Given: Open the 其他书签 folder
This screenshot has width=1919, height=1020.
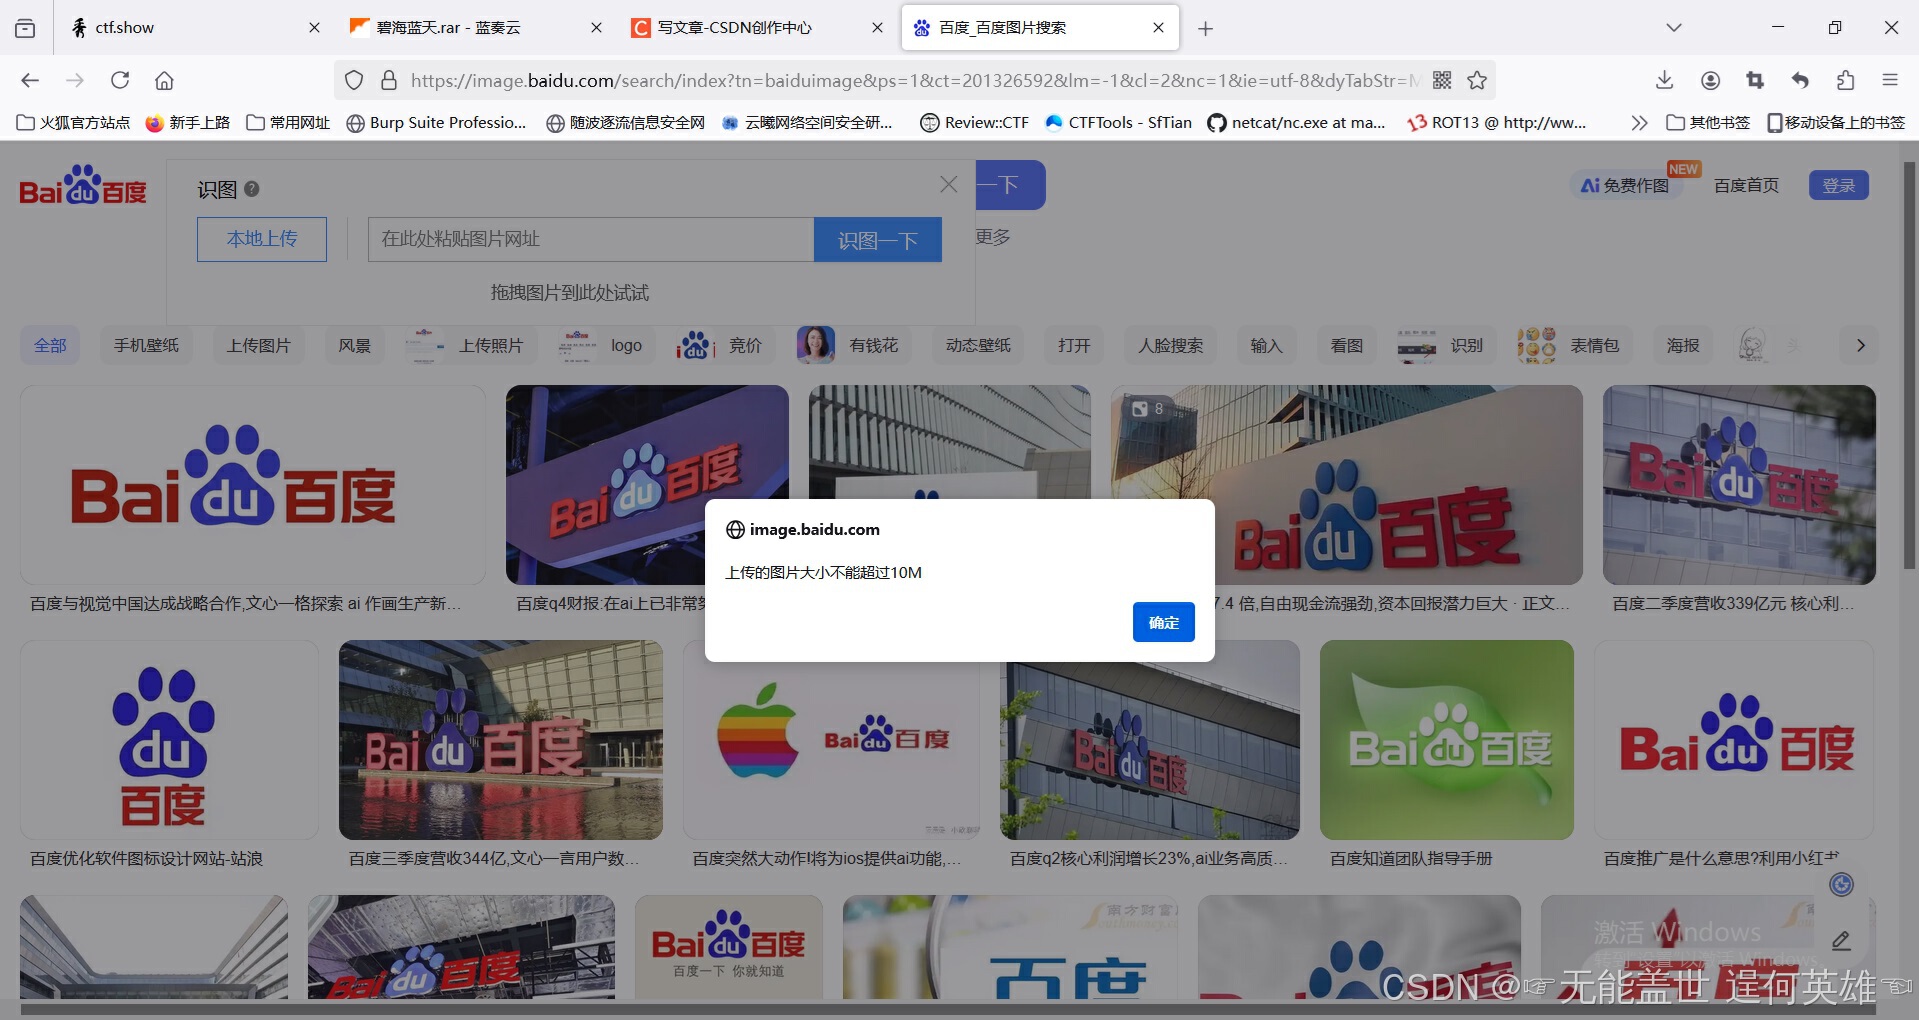Looking at the screenshot, I should click(1708, 122).
